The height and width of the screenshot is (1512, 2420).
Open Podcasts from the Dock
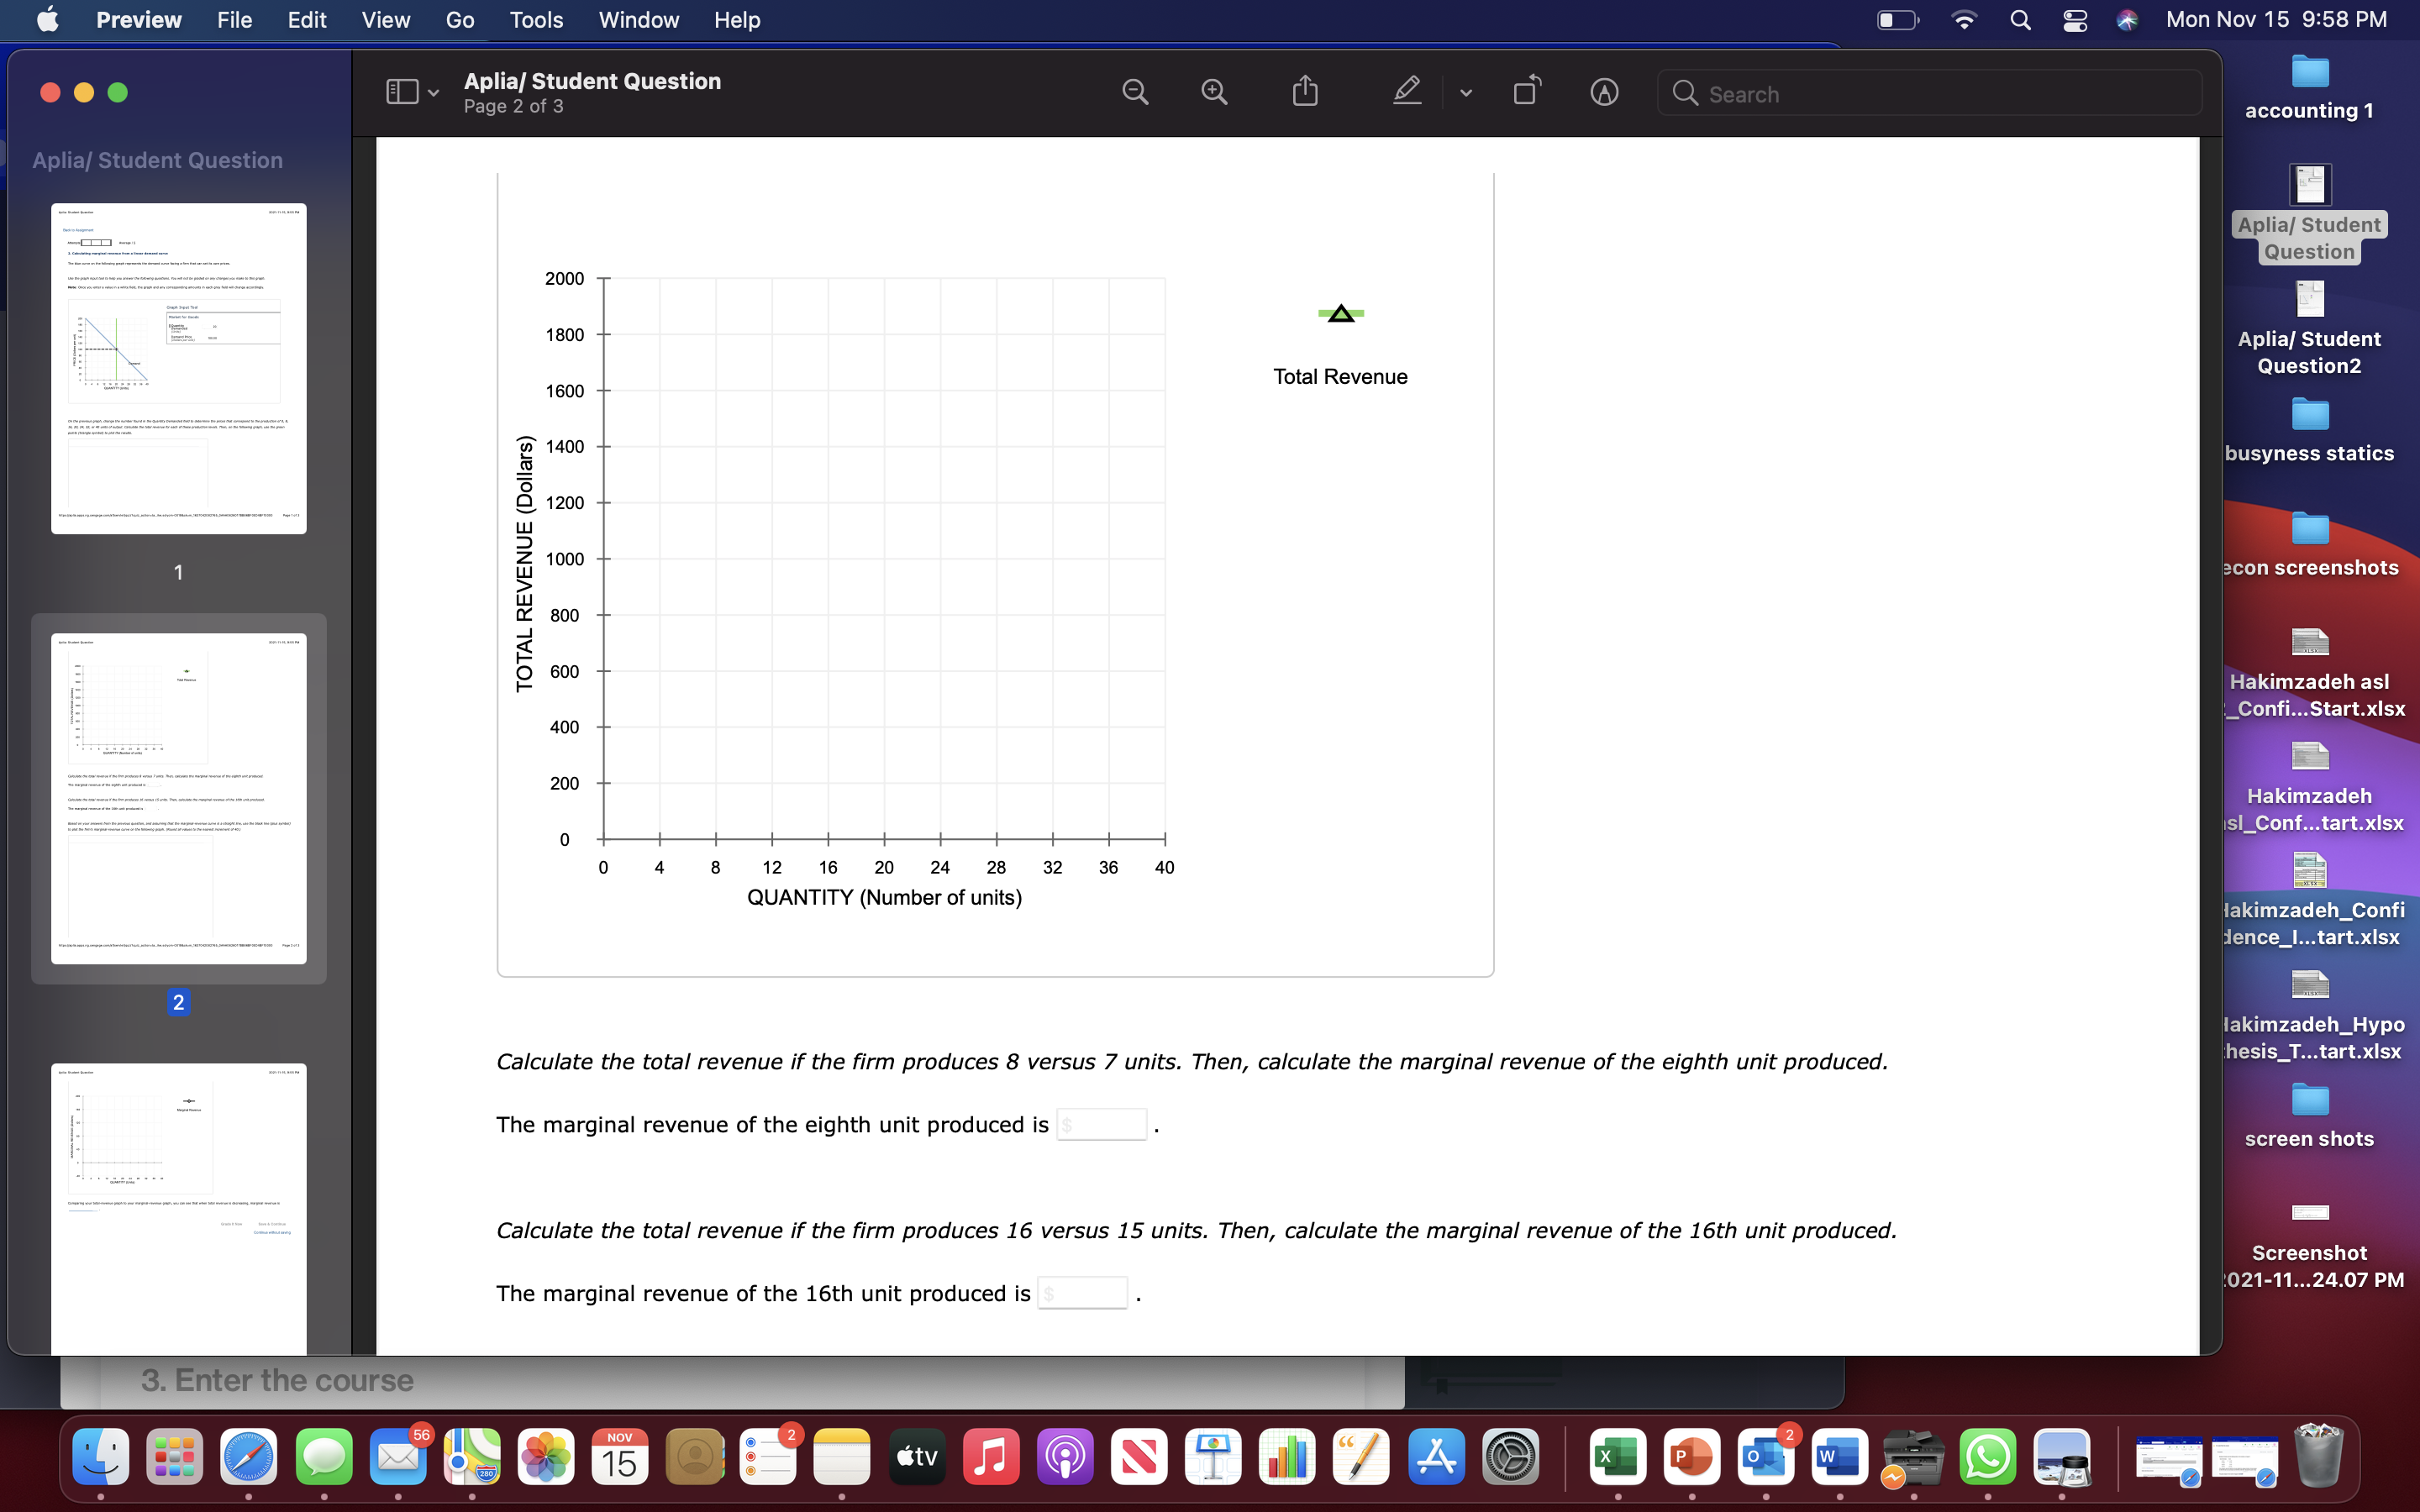coord(1065,1457)
